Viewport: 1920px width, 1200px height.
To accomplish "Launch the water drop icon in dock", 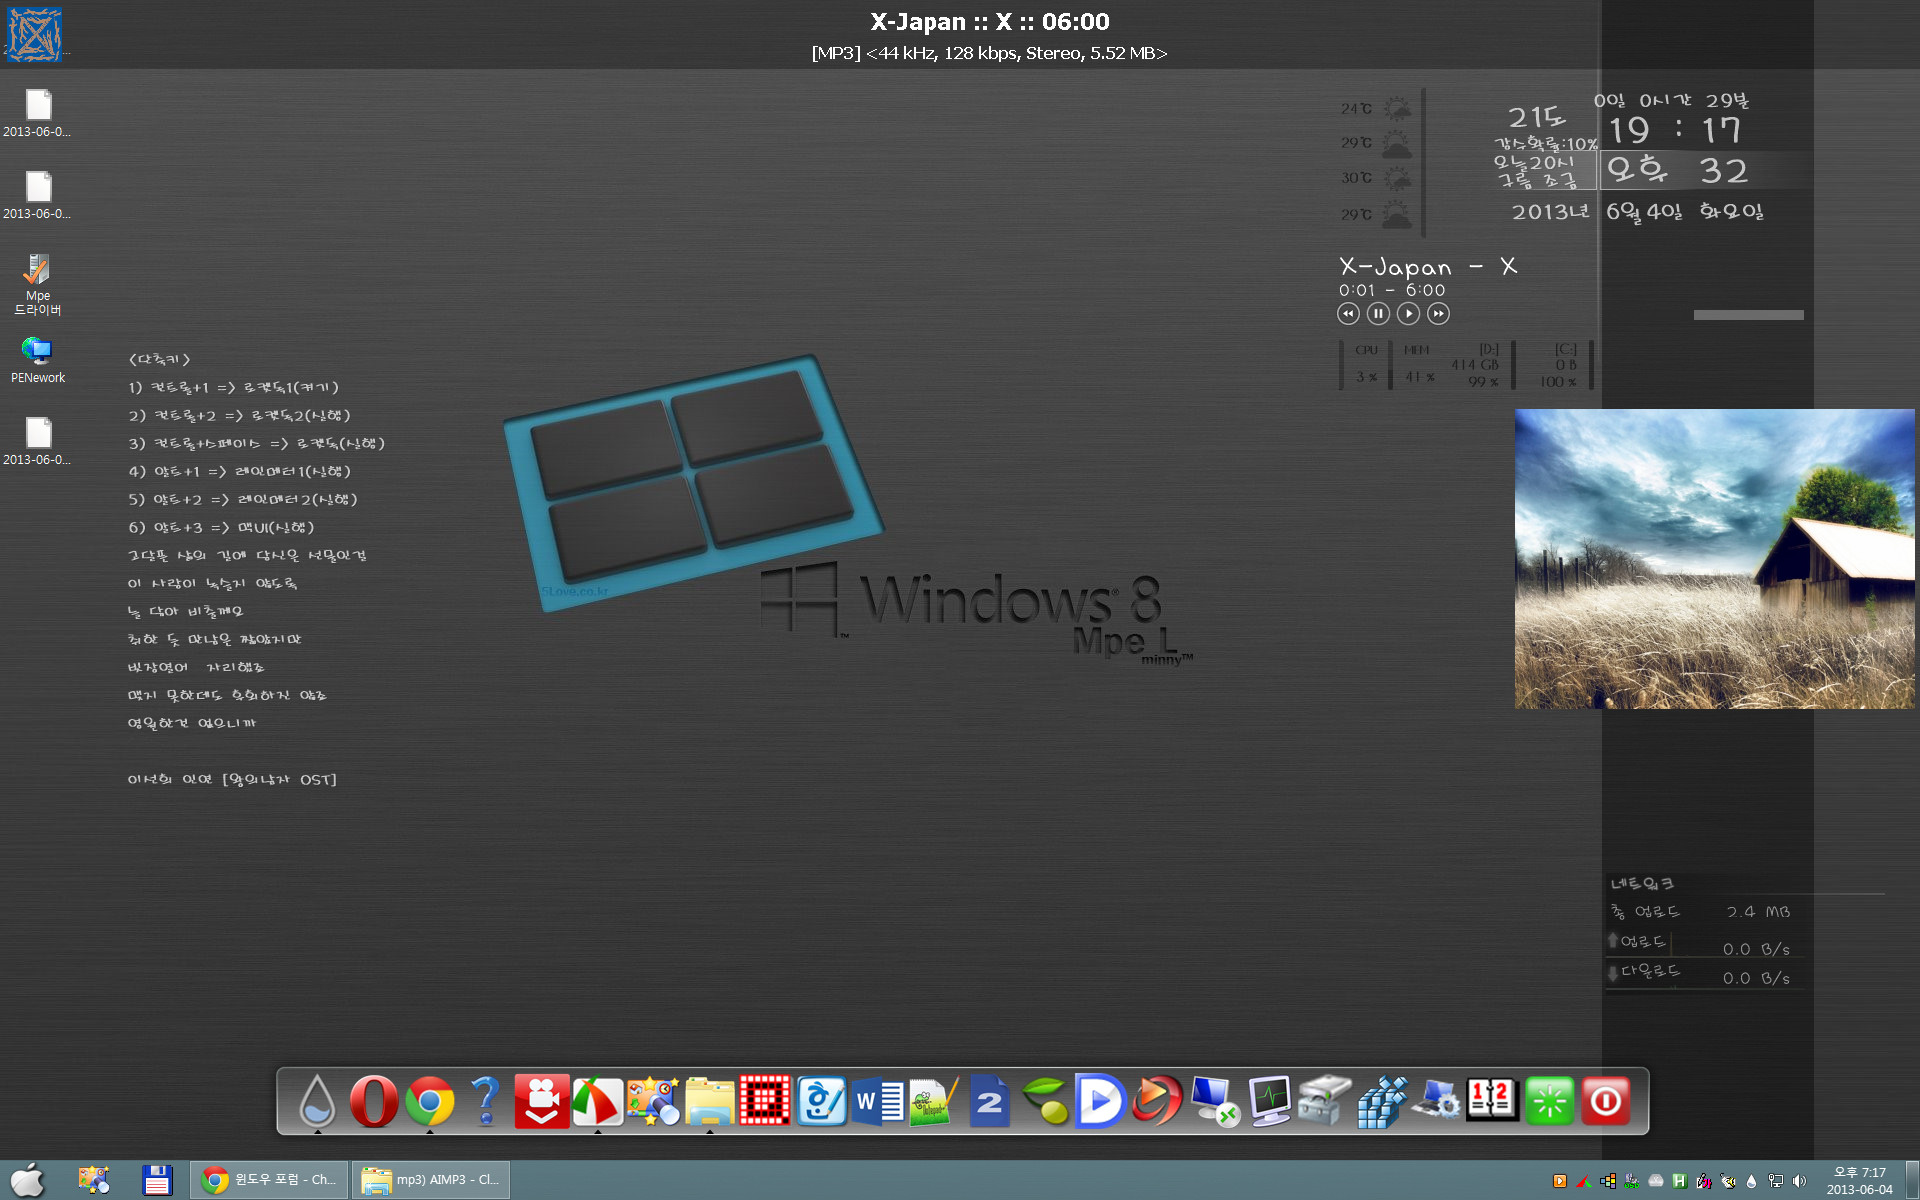I will click(x=317, y=1101).
